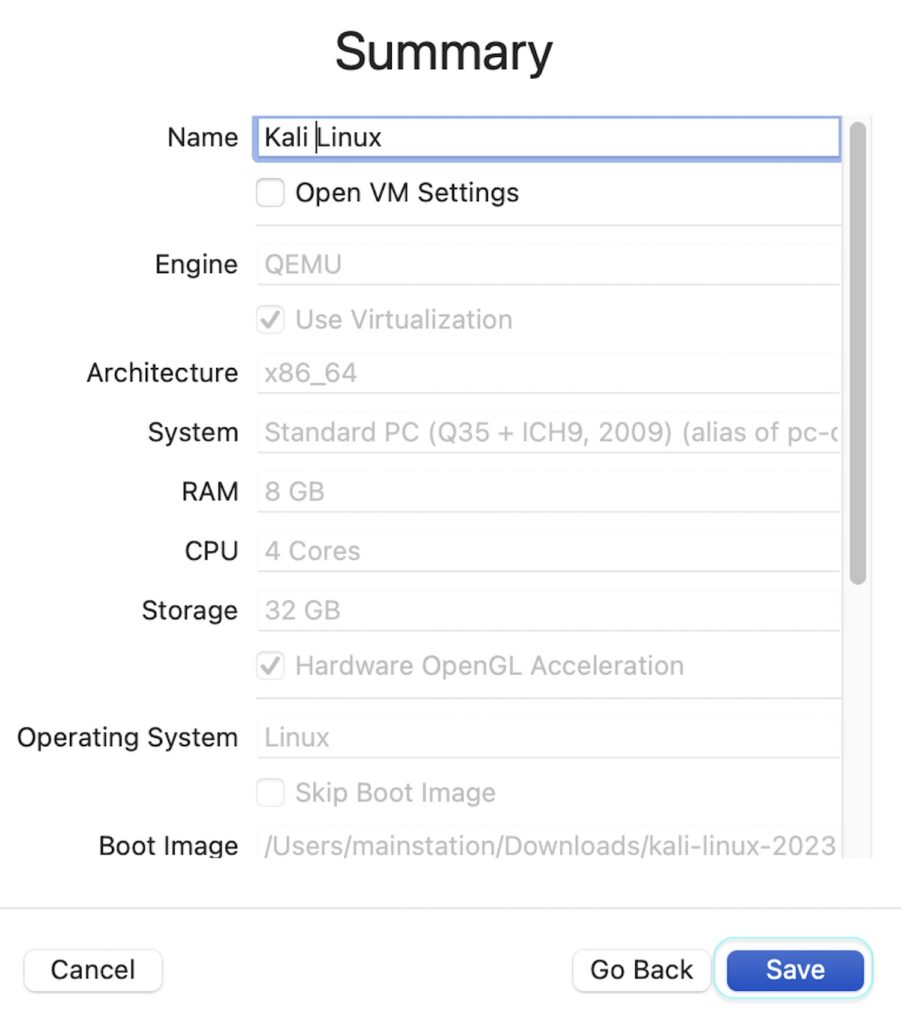
Task: Select the Engine field showing QEMU
Action: coord(548,264)
